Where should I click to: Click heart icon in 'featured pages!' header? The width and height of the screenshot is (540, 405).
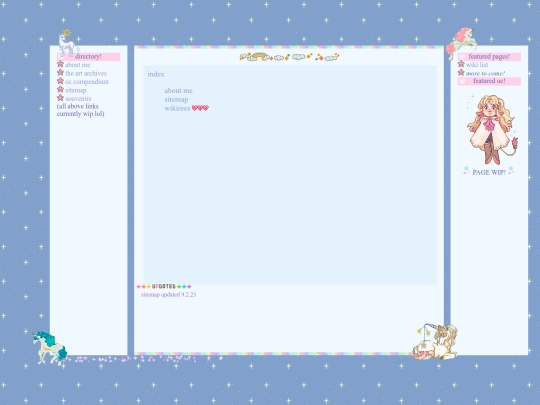click(462, 57)
